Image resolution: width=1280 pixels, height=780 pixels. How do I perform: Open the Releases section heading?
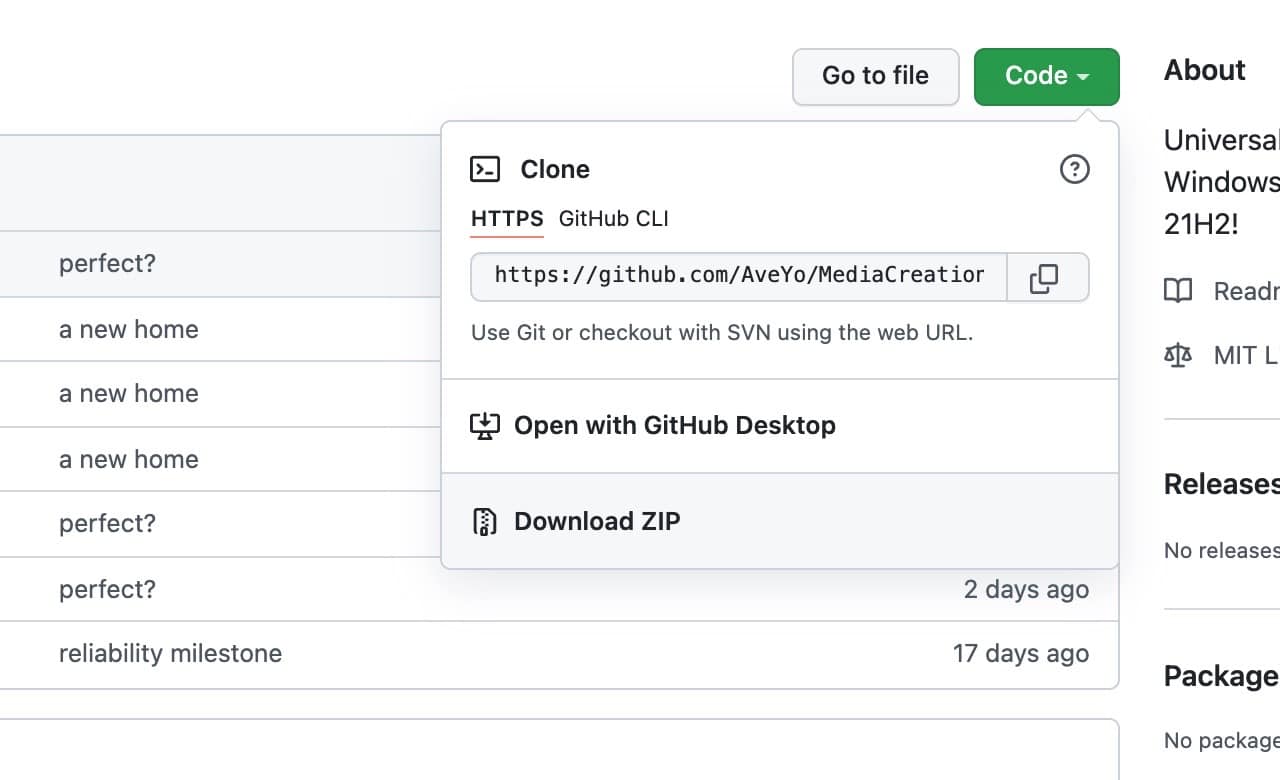click(x=1221, y=484)
